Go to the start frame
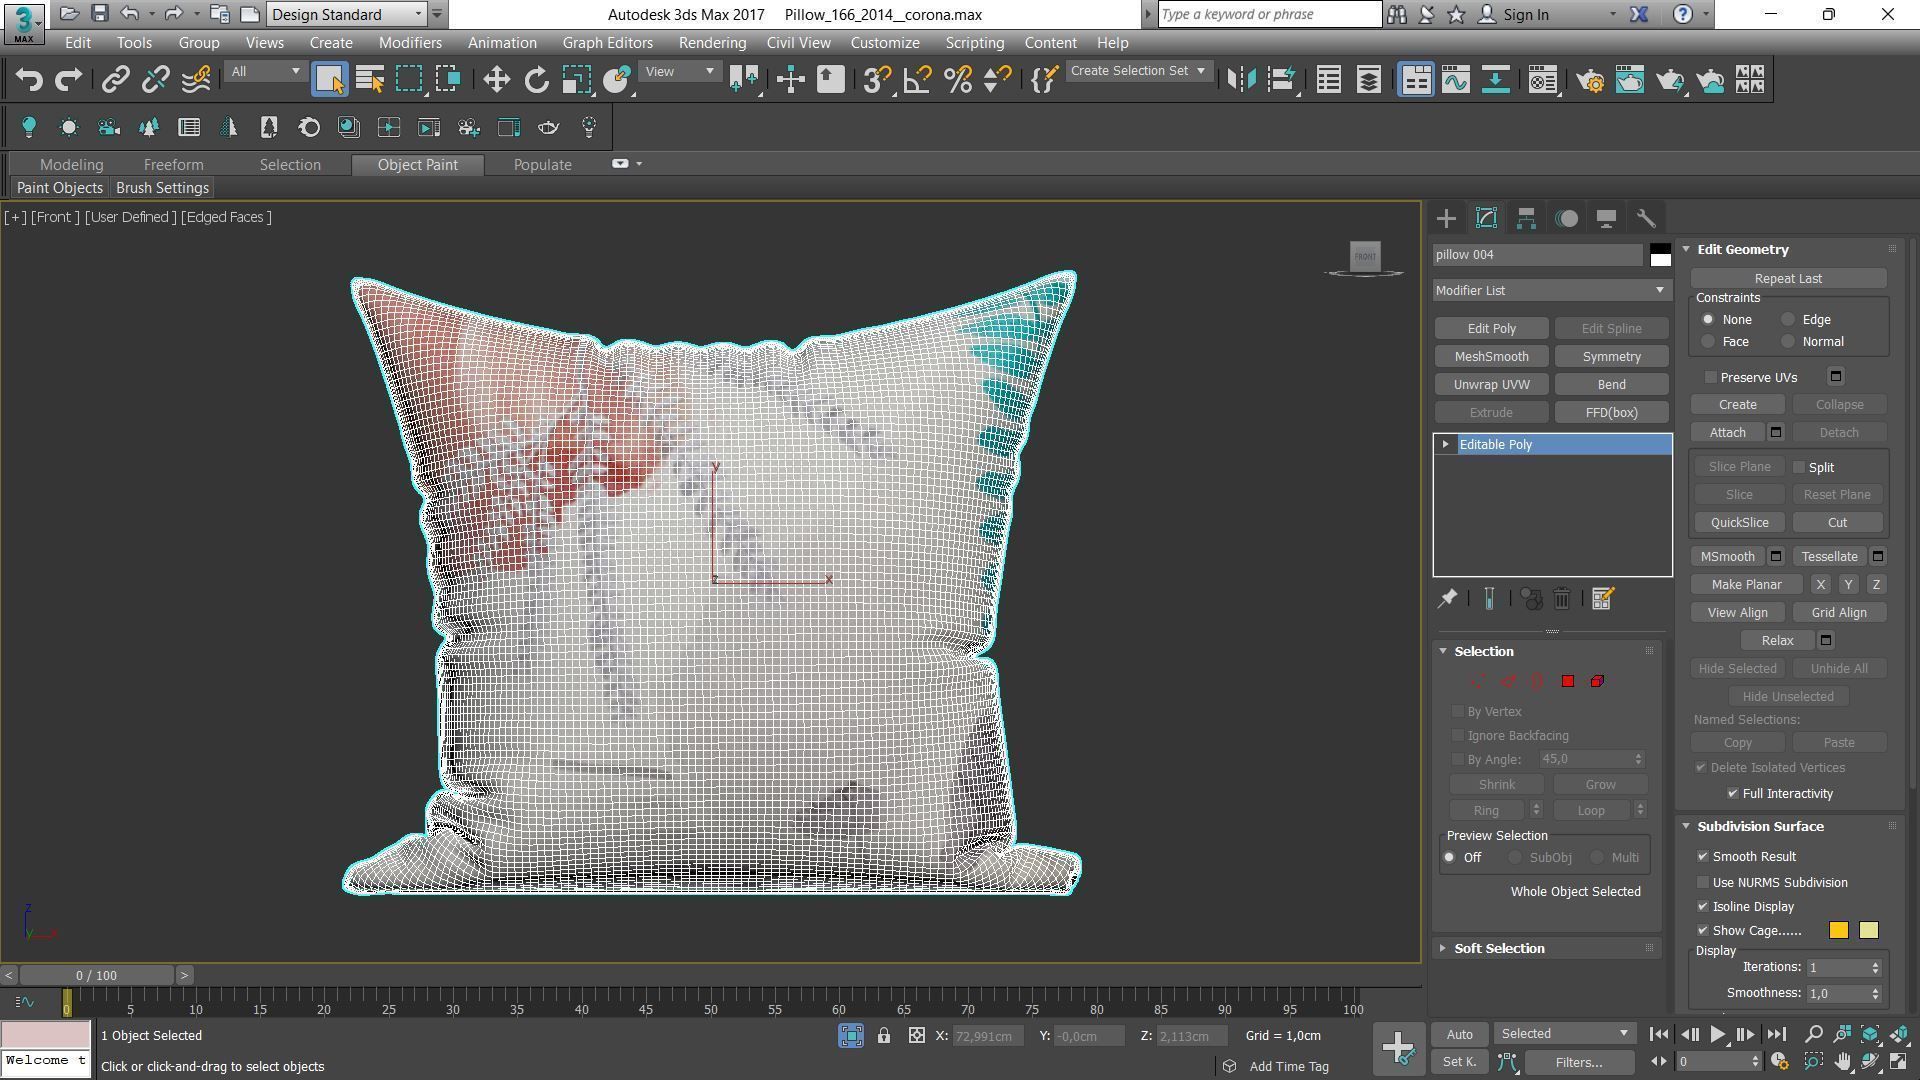1920x1080 pixels. (x=1658, y=1035)
